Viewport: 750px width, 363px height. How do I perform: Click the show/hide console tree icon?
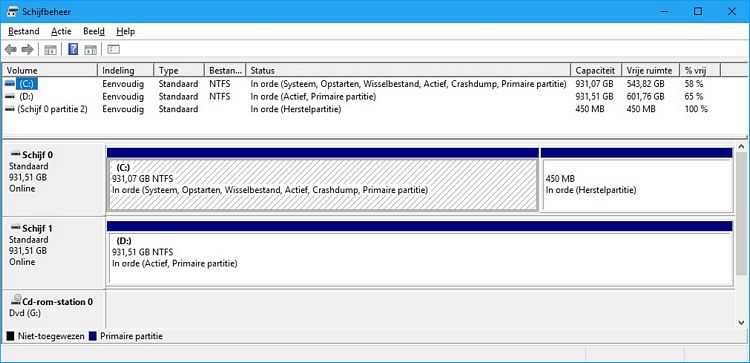50,49
